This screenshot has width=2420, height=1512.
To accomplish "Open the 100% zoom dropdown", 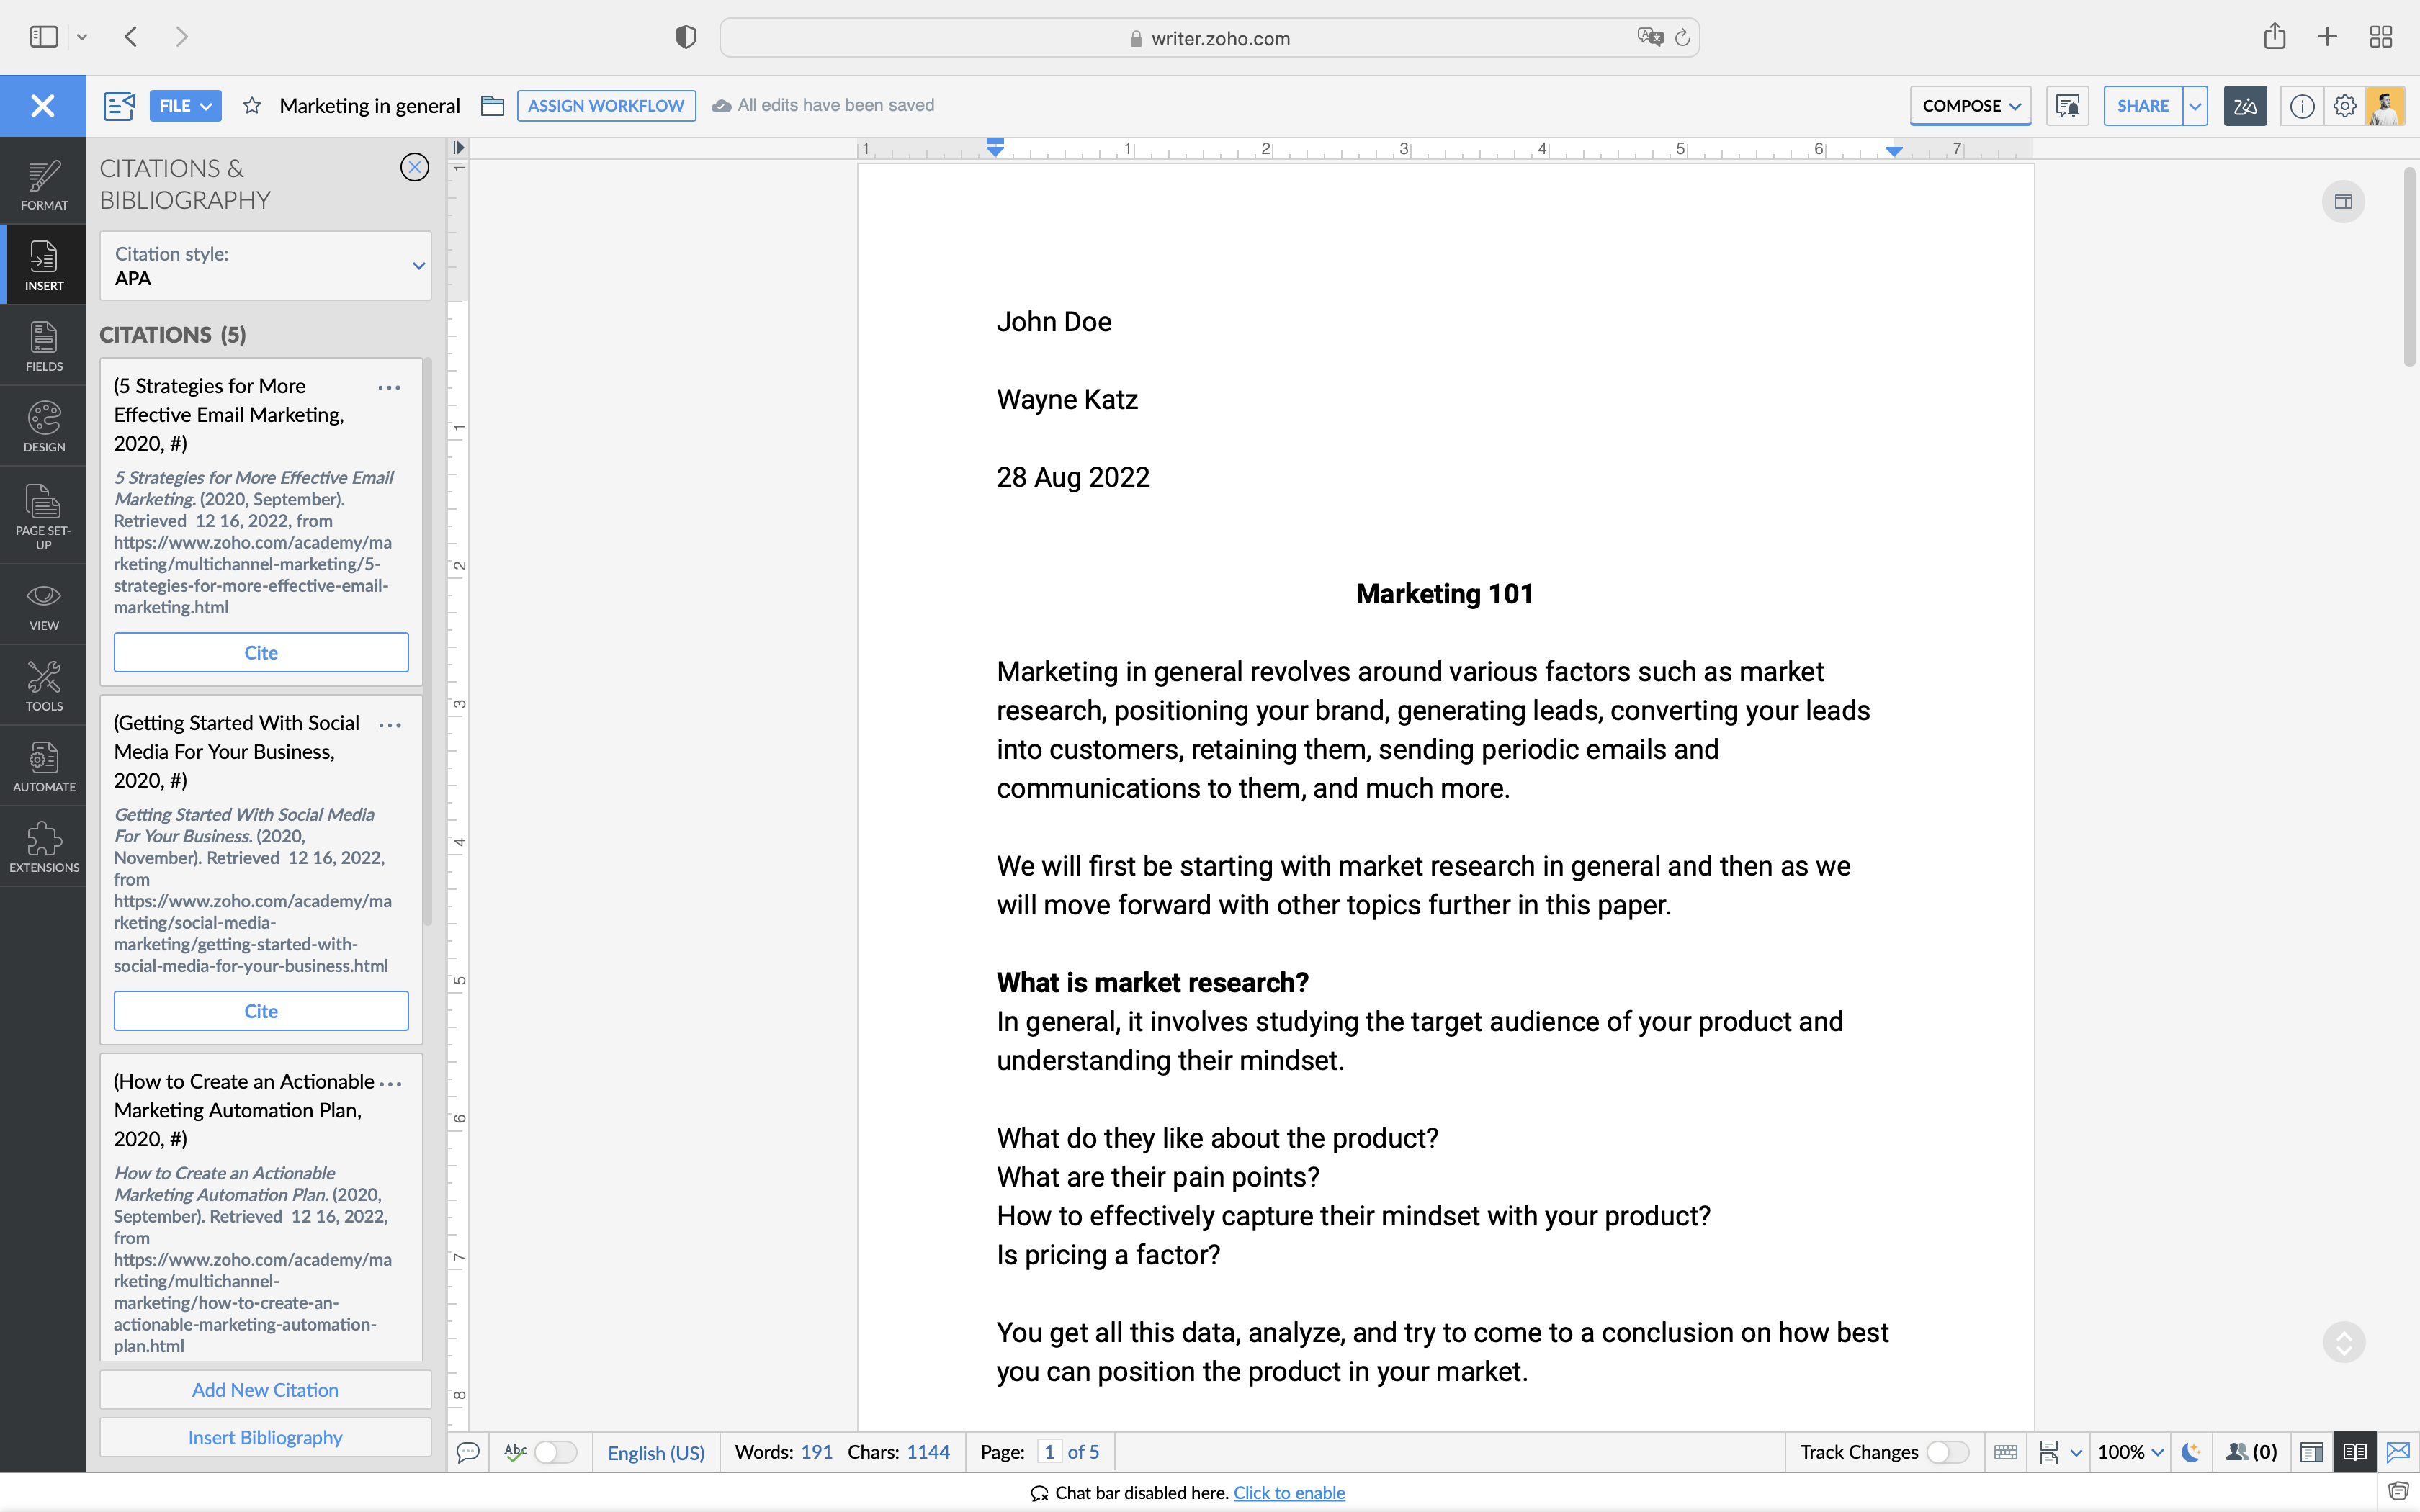I will click(2130, 1452).
